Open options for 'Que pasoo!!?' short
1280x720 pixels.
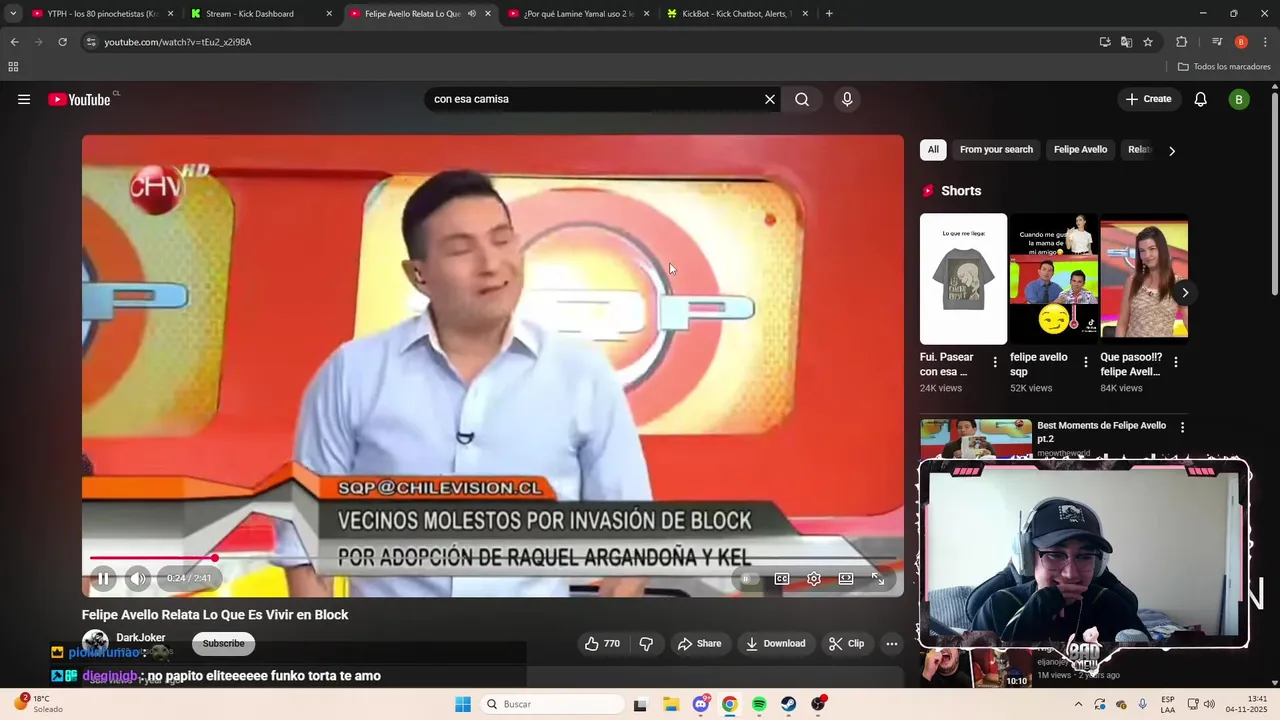pos(1176,362)
